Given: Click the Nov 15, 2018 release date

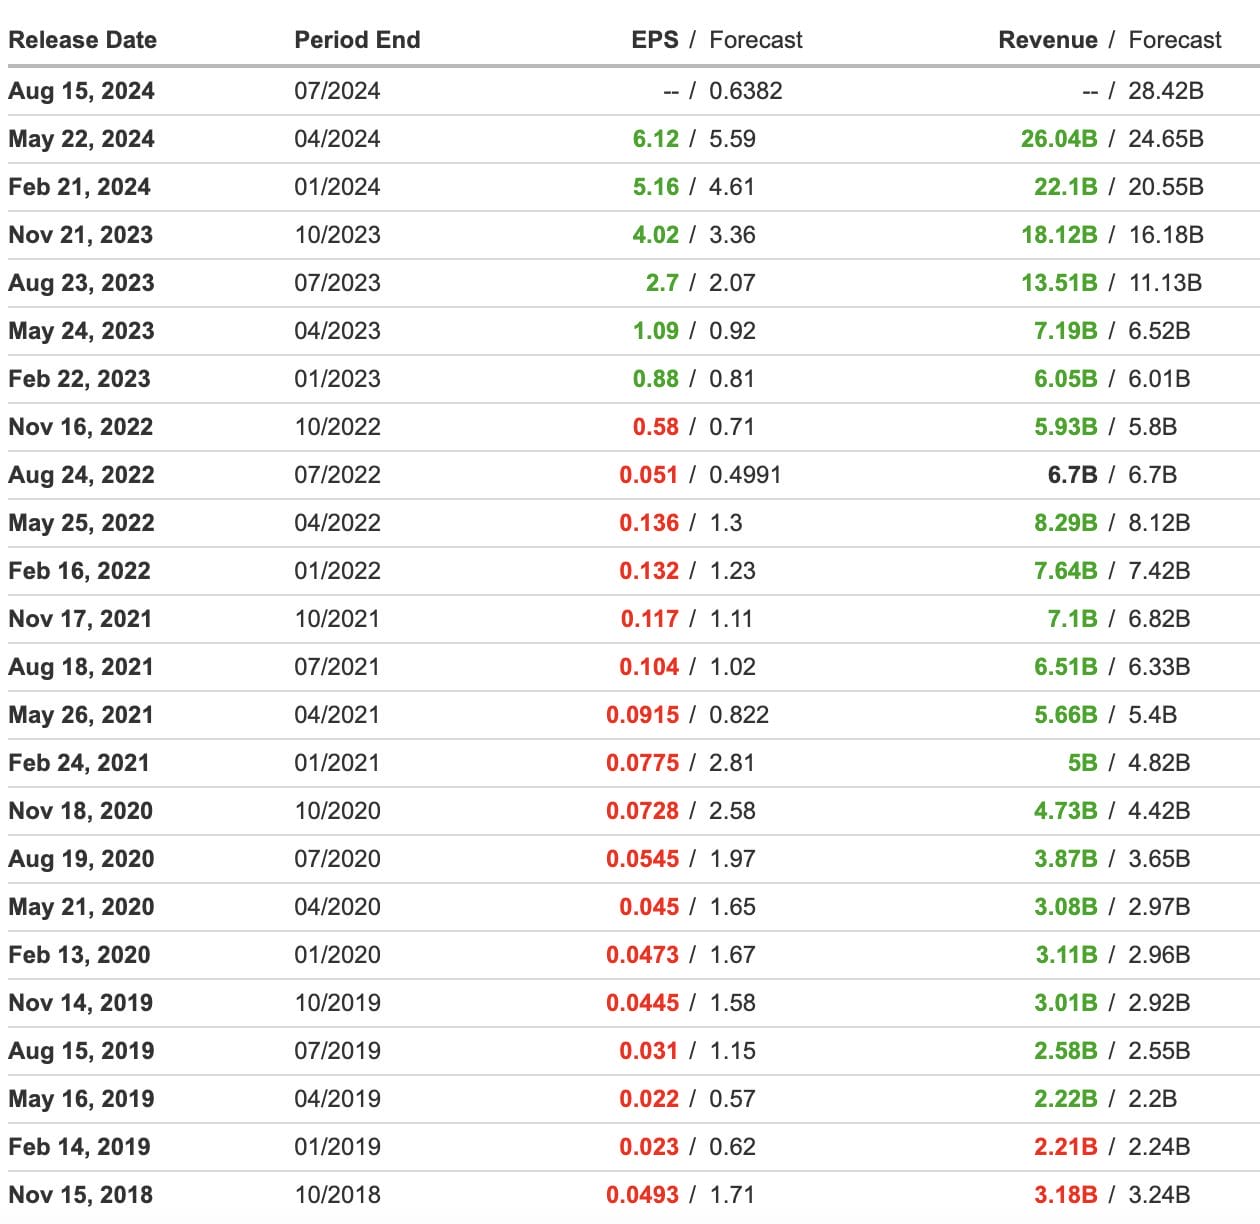Looking at the screenshot, I should [80, 1195].
